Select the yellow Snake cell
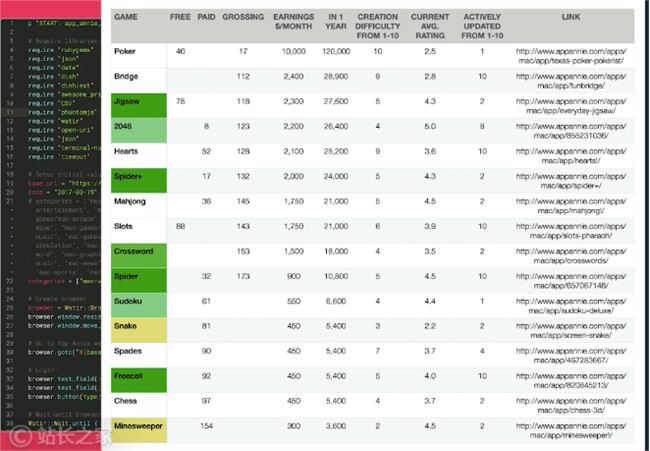The image size is (650, 451). click(138, 327)
